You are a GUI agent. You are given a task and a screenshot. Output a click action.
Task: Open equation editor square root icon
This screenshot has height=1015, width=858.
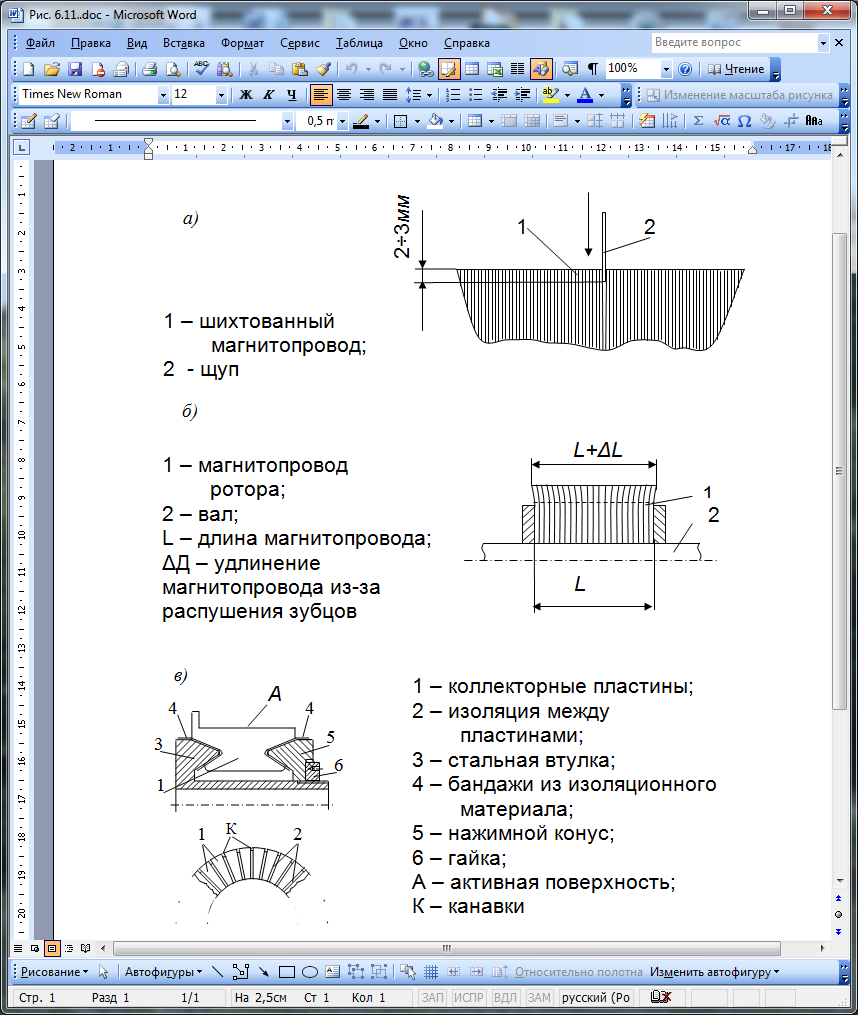click(722, 121)
